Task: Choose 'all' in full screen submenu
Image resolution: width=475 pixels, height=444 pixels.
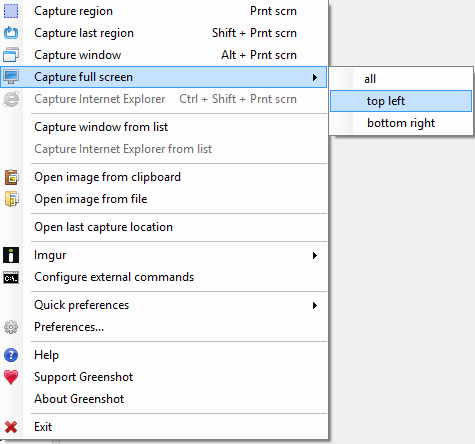Action: pyautogui.click(x=401, y=79)
